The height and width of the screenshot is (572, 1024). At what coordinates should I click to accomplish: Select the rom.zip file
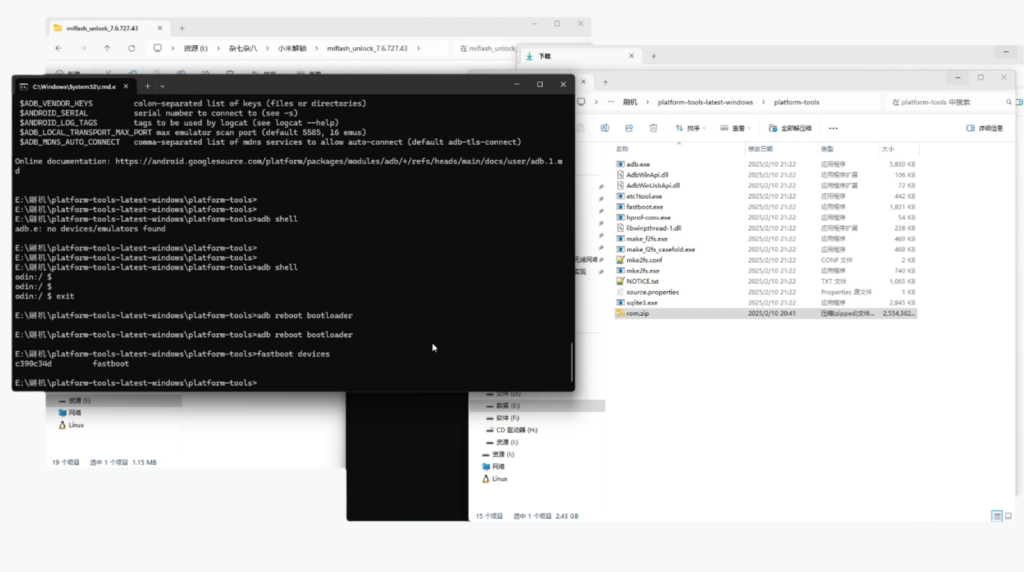(x=638, y=313)
